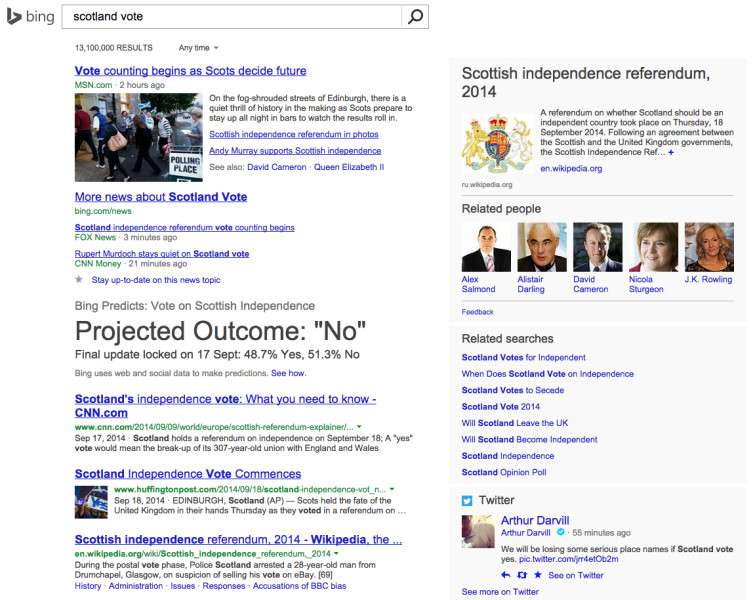Click the verified badge beside Arthur Darvill
755x600 pixels.
coord(560,532)
